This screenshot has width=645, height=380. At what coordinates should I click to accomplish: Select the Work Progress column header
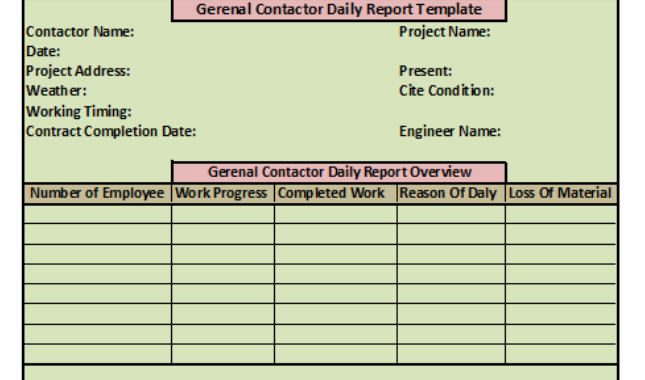pyautogui.click(x=223, y=193)
